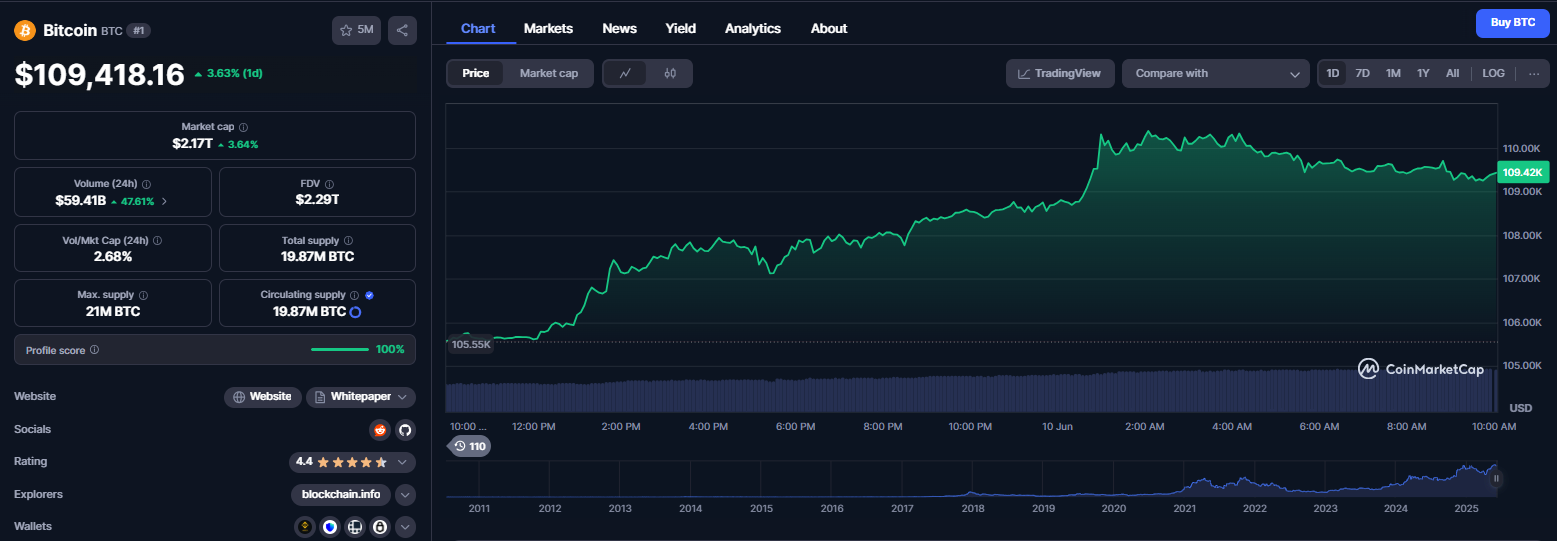Add Bitcoin to watchlist via star 5M
The width and height of the screenshot is (1557, 541).
tap(357, 30)
